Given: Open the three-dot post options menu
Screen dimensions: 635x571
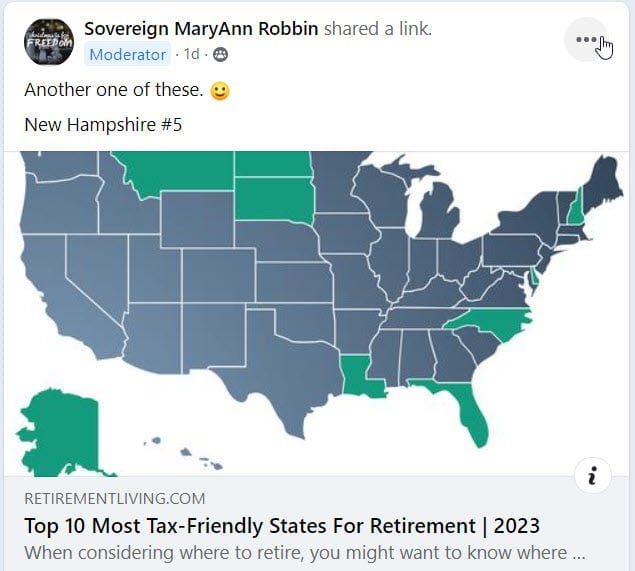Looking at the screenshot, I should pos(586,39).
